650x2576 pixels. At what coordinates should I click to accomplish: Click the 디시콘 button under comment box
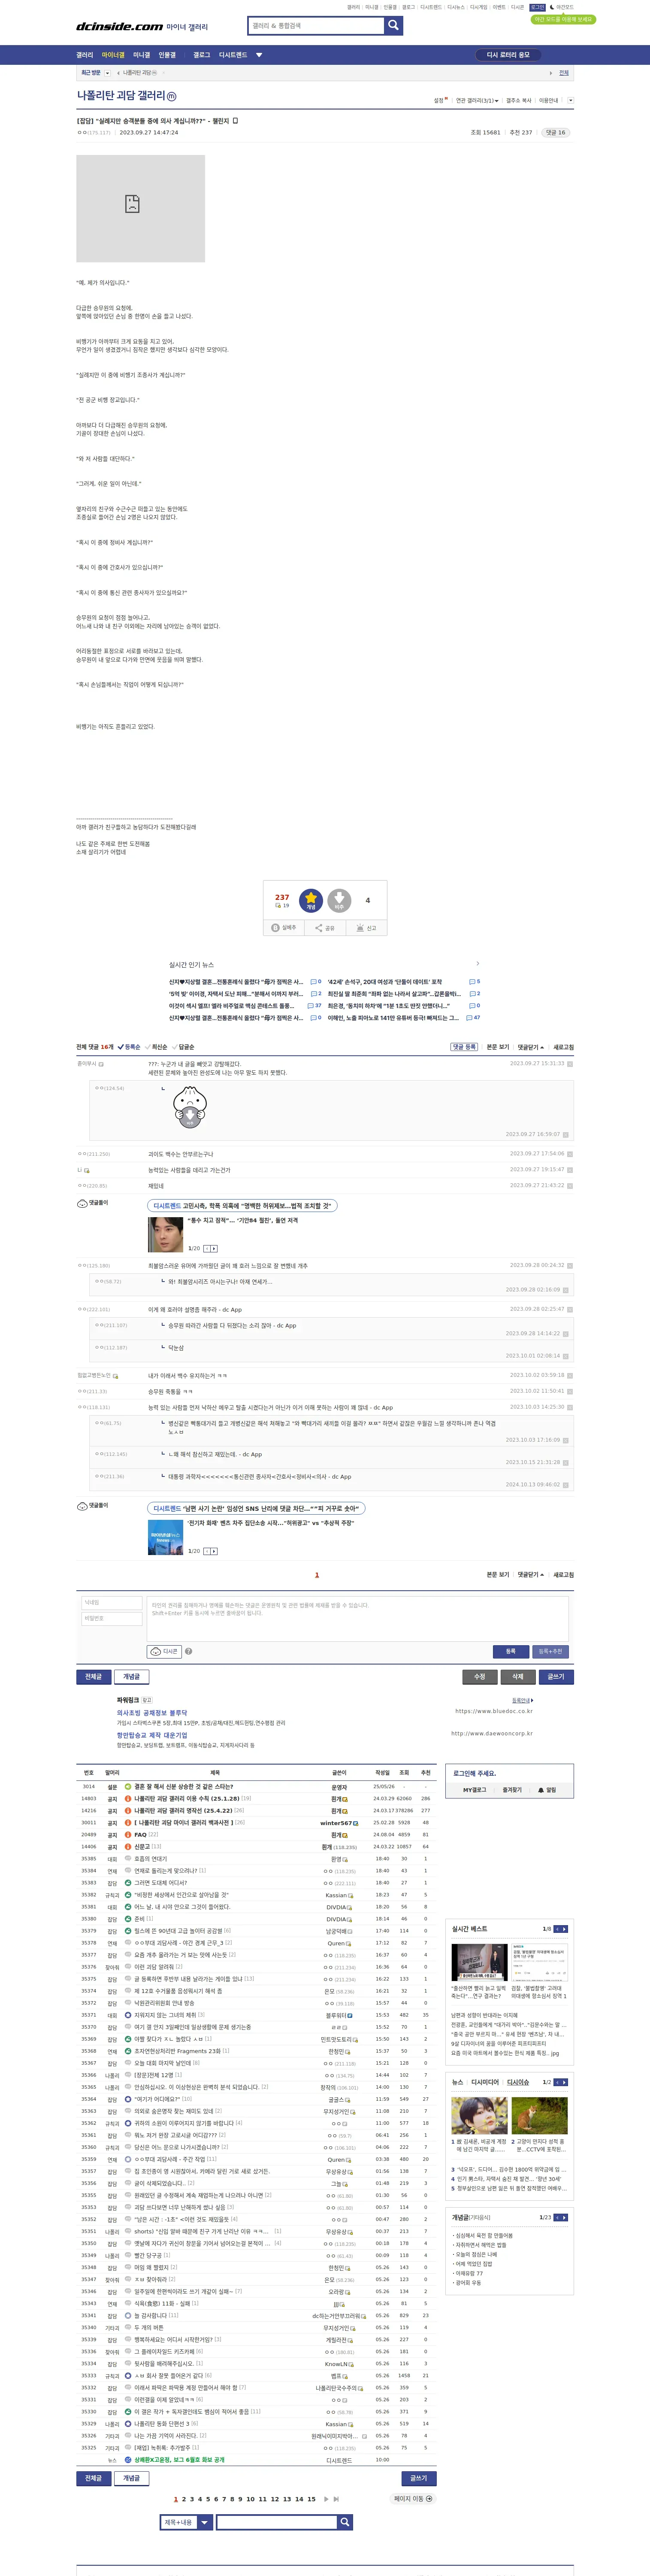pos(164,1652)
